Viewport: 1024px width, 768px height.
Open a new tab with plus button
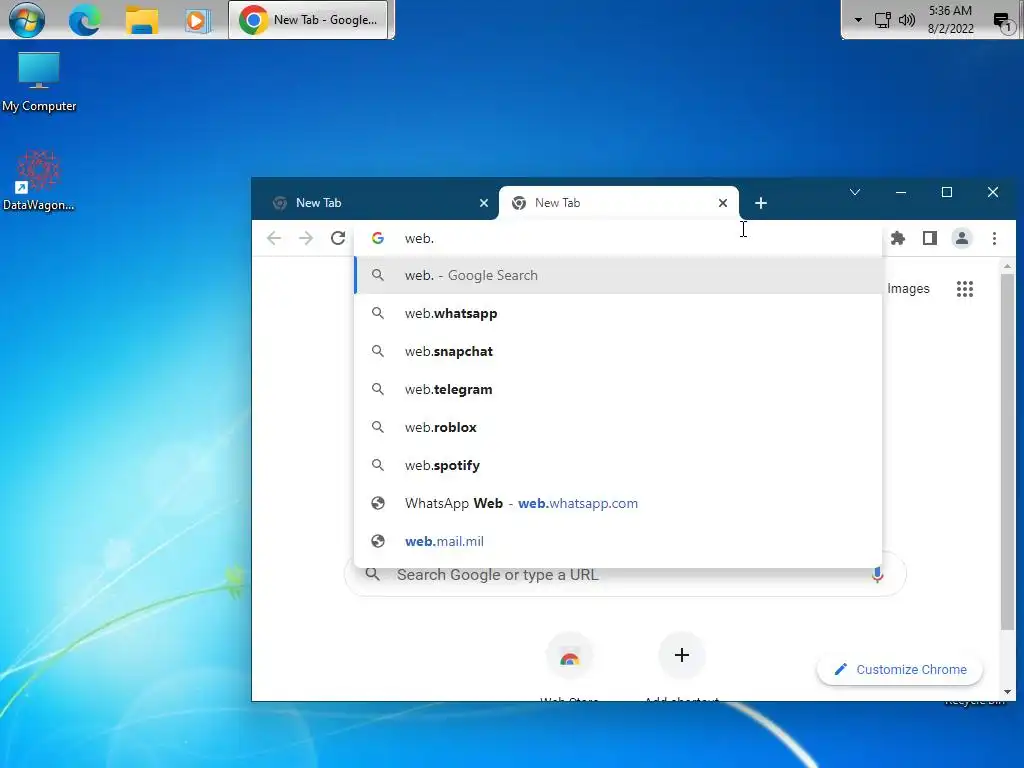(761, 203)
